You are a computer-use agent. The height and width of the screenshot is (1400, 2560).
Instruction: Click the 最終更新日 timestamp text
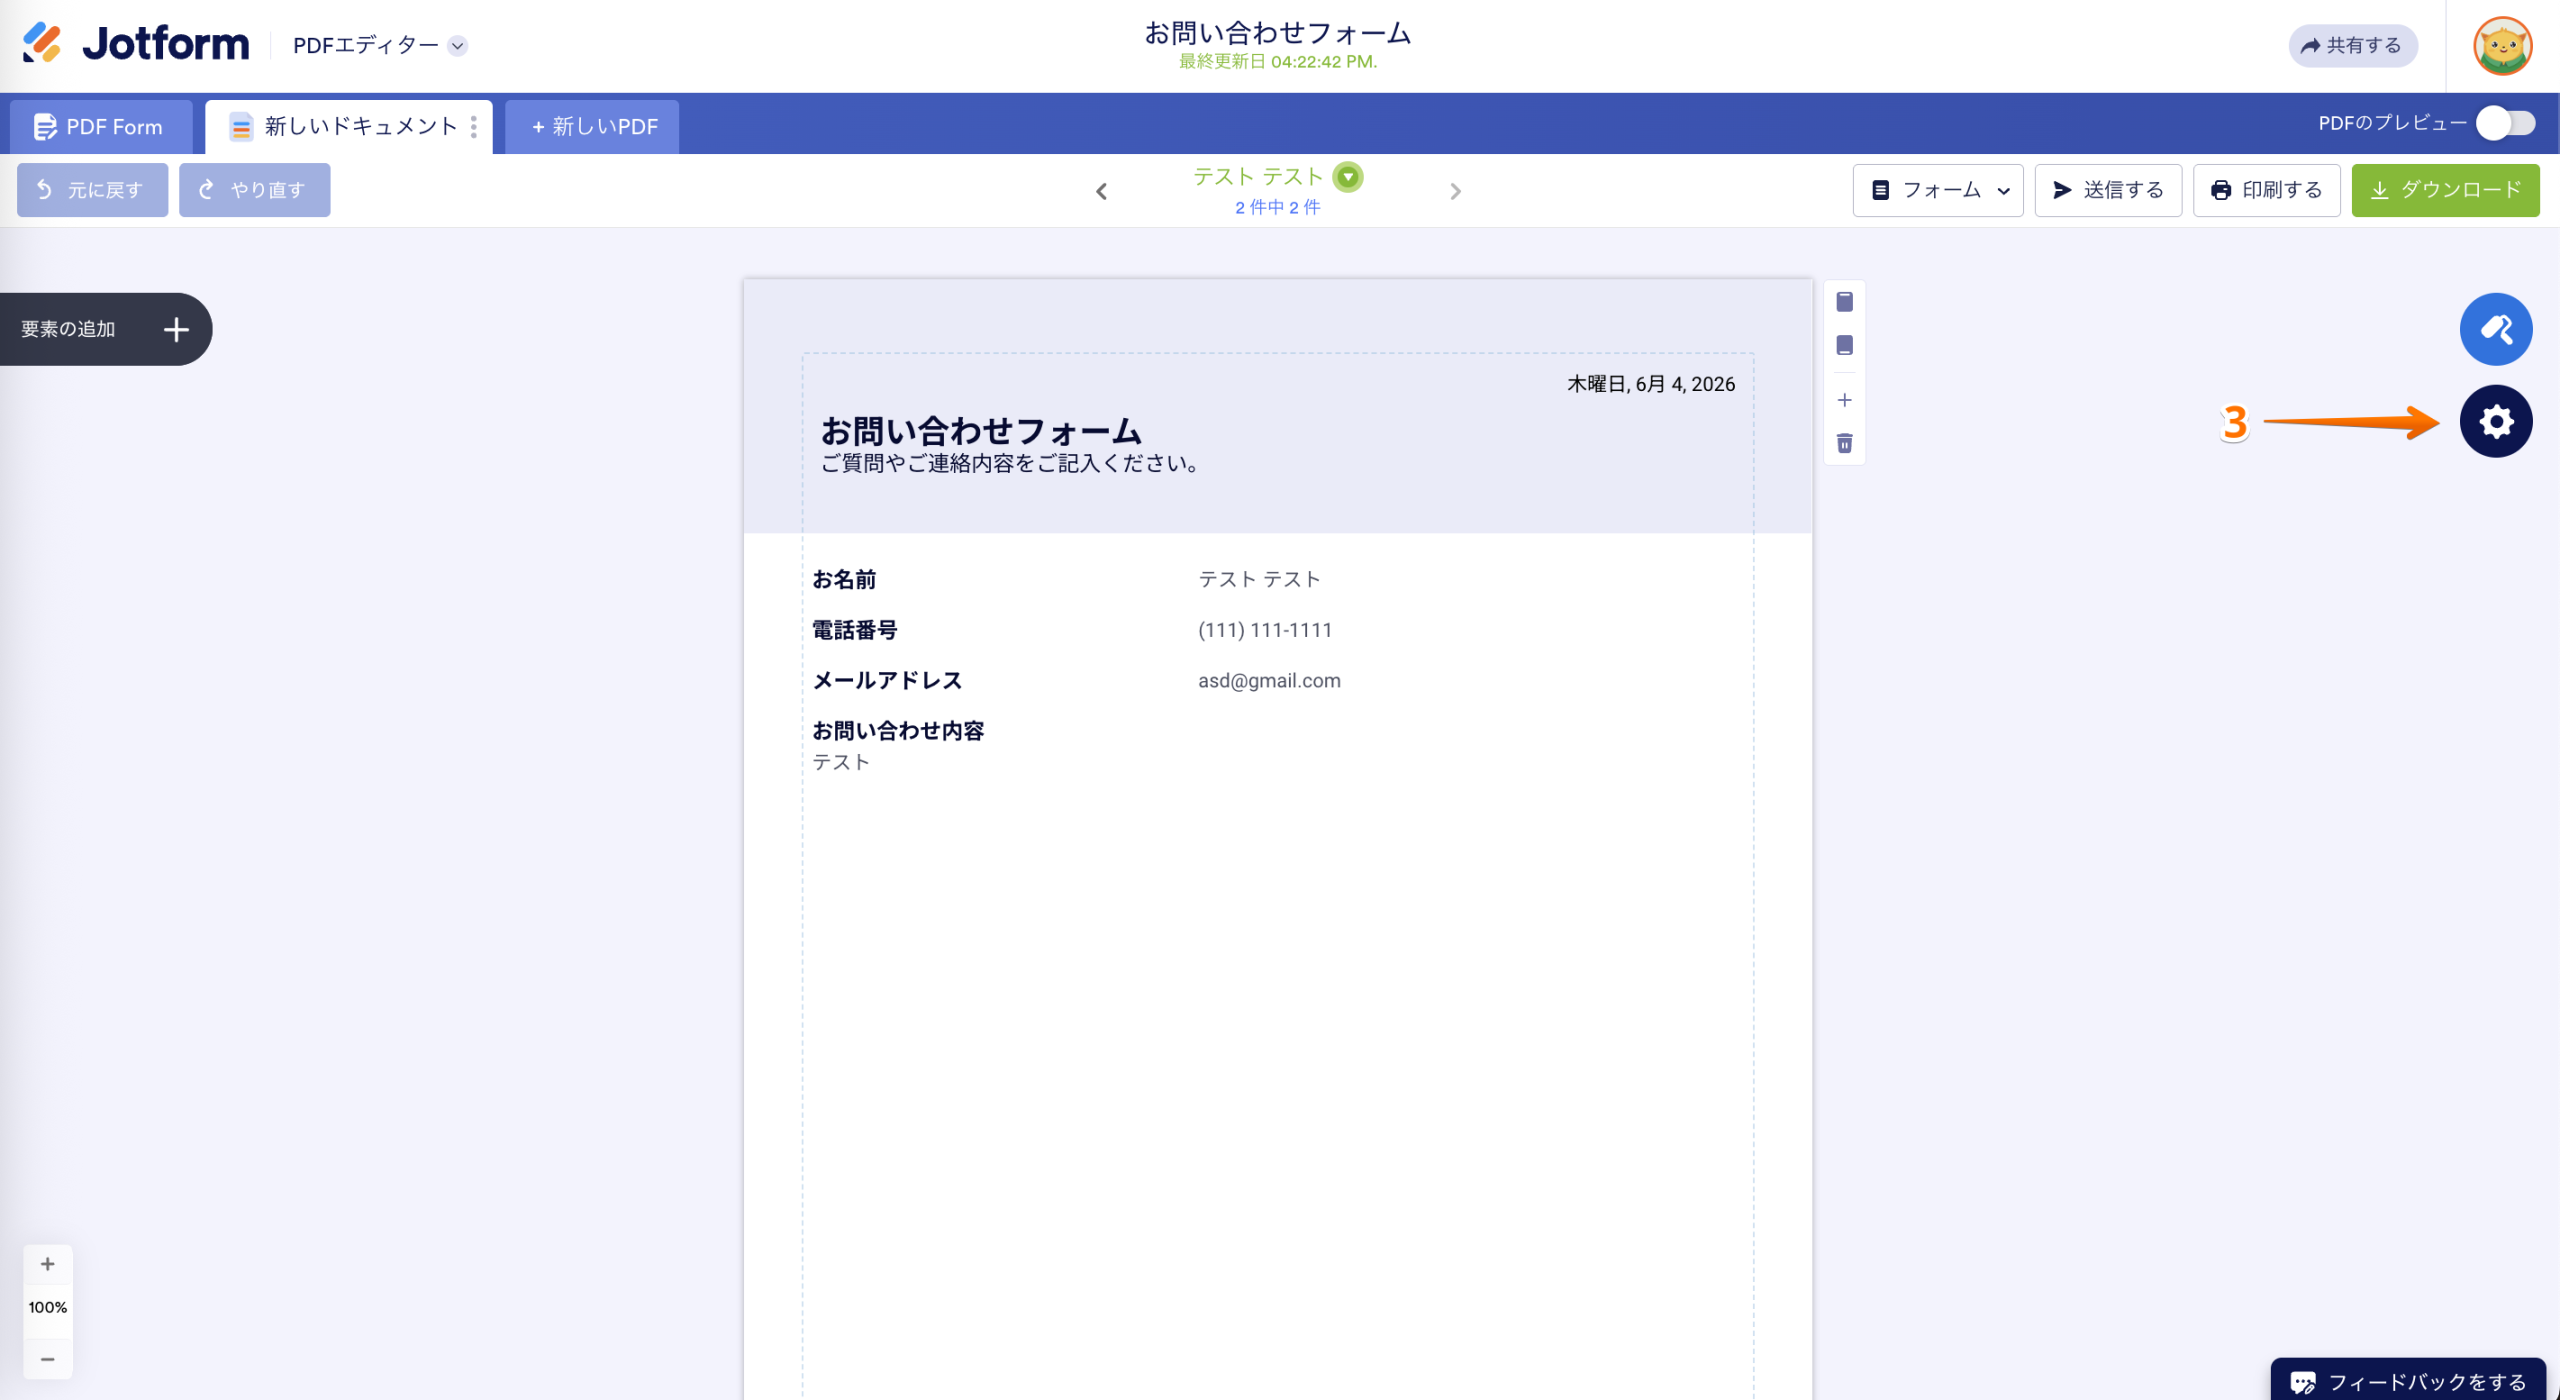click(x=1277, y=61)
